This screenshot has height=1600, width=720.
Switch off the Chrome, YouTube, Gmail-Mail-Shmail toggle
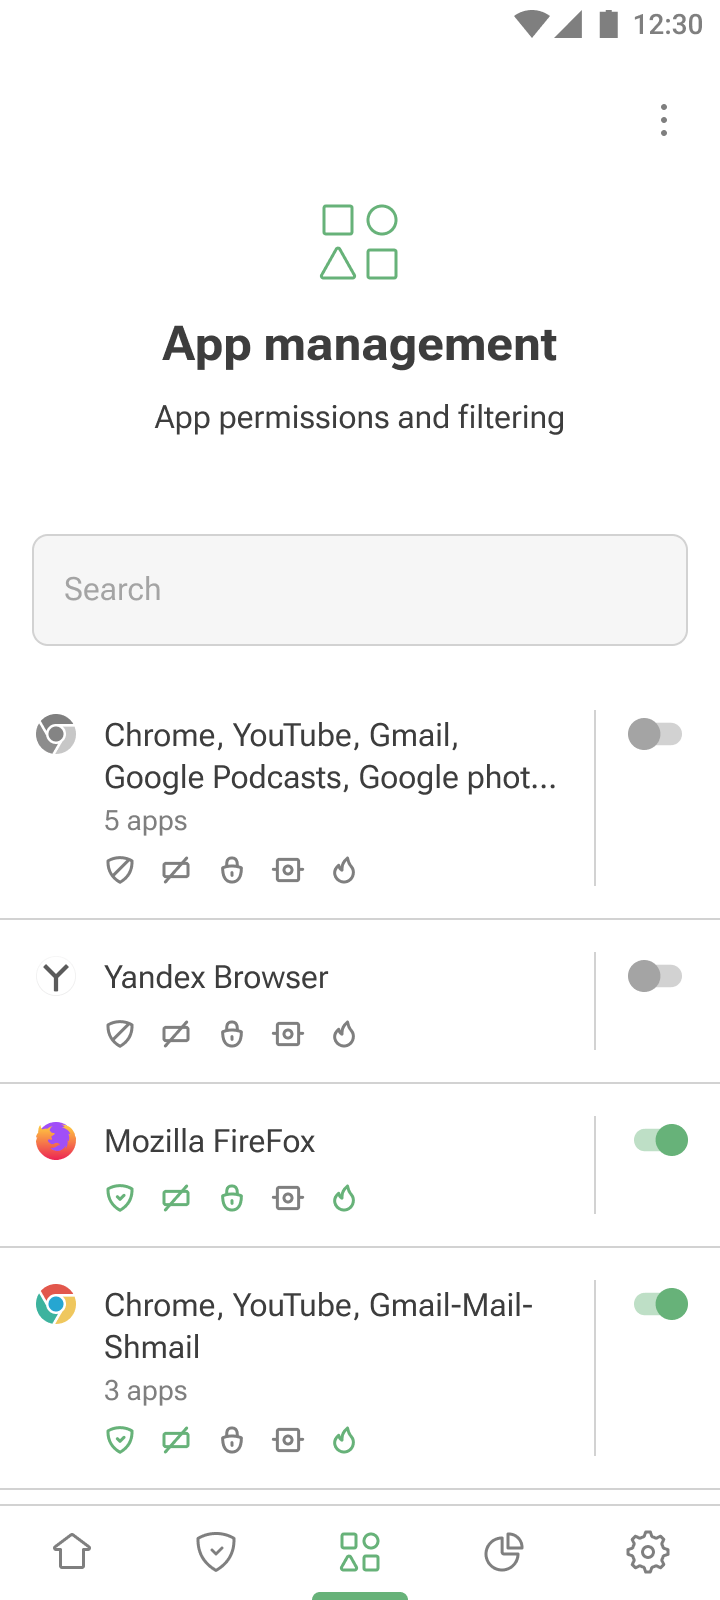point(660,1304)
